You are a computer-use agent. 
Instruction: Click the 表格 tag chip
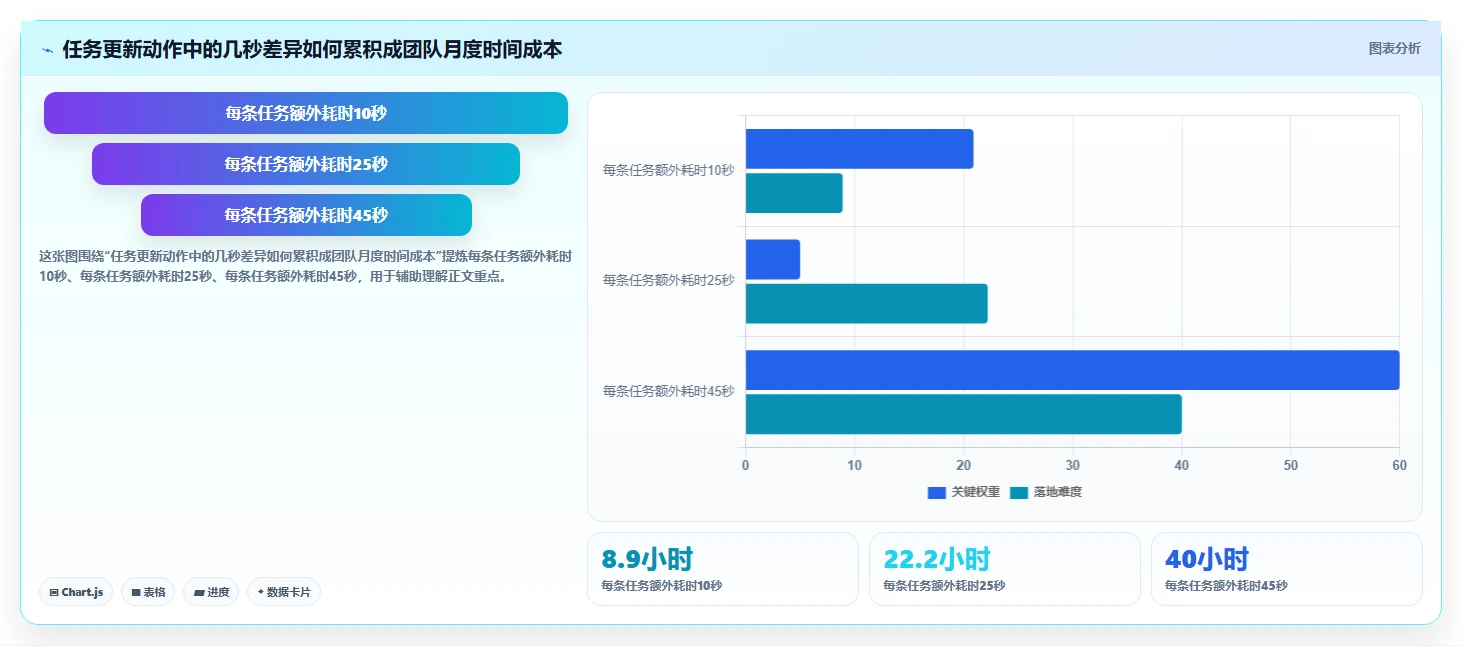pos(148,592)
